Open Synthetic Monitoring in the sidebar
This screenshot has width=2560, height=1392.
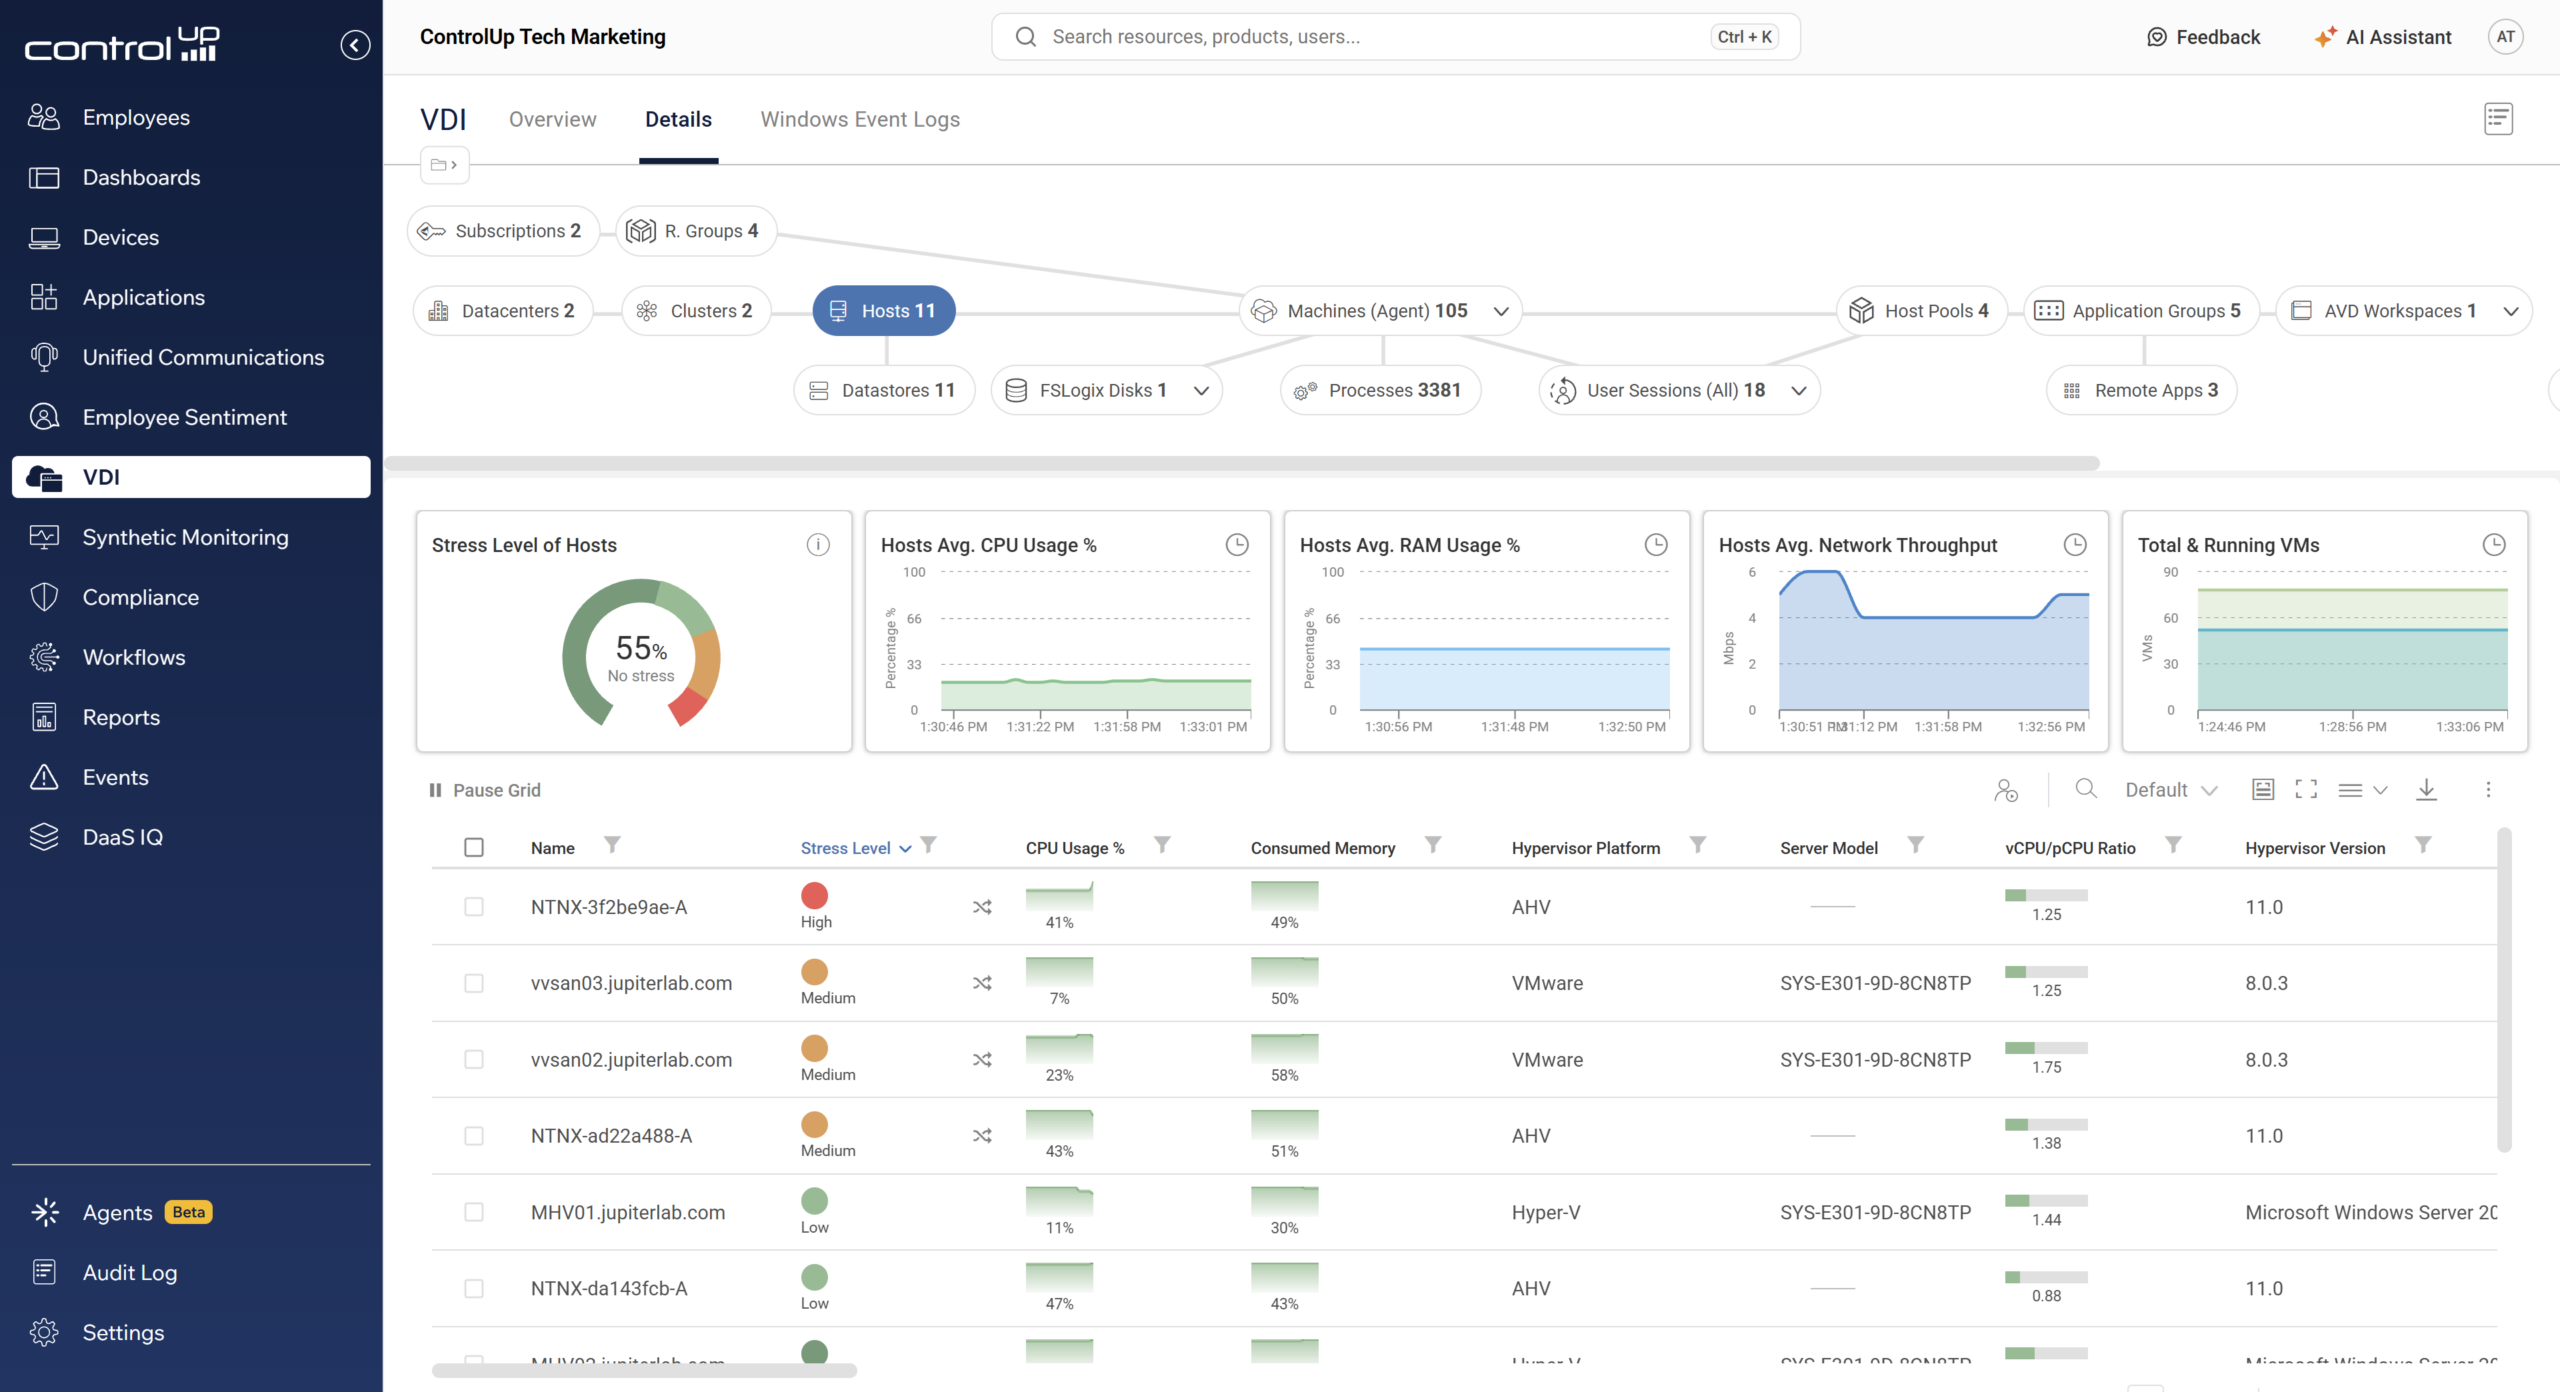click(x=191, y=537)
